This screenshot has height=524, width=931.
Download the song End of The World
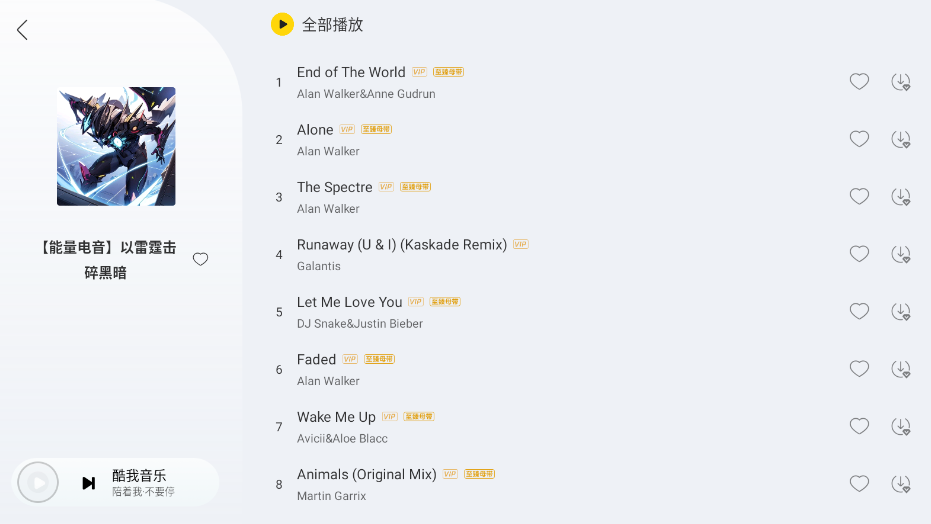900,82
